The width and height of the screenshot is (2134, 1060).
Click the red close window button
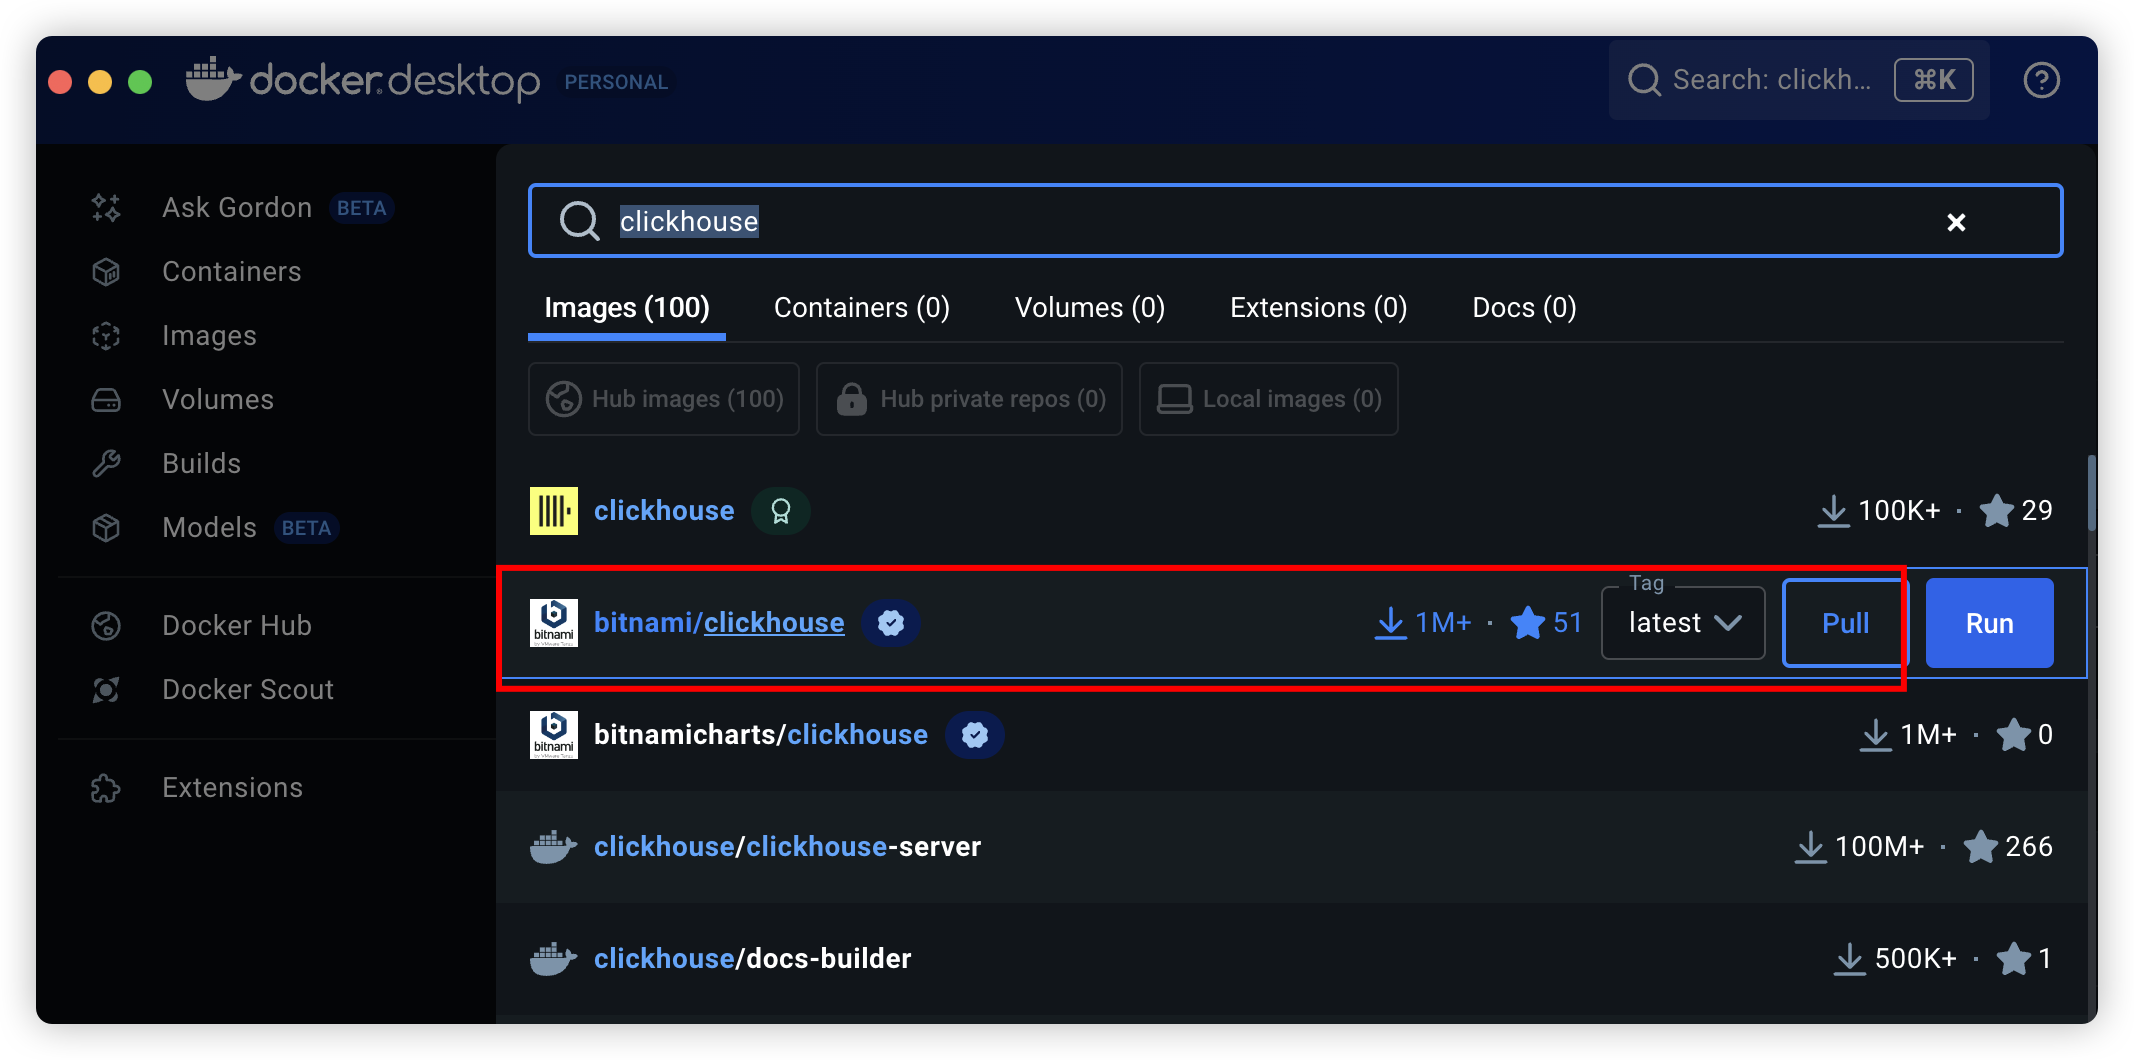[60, 82]
